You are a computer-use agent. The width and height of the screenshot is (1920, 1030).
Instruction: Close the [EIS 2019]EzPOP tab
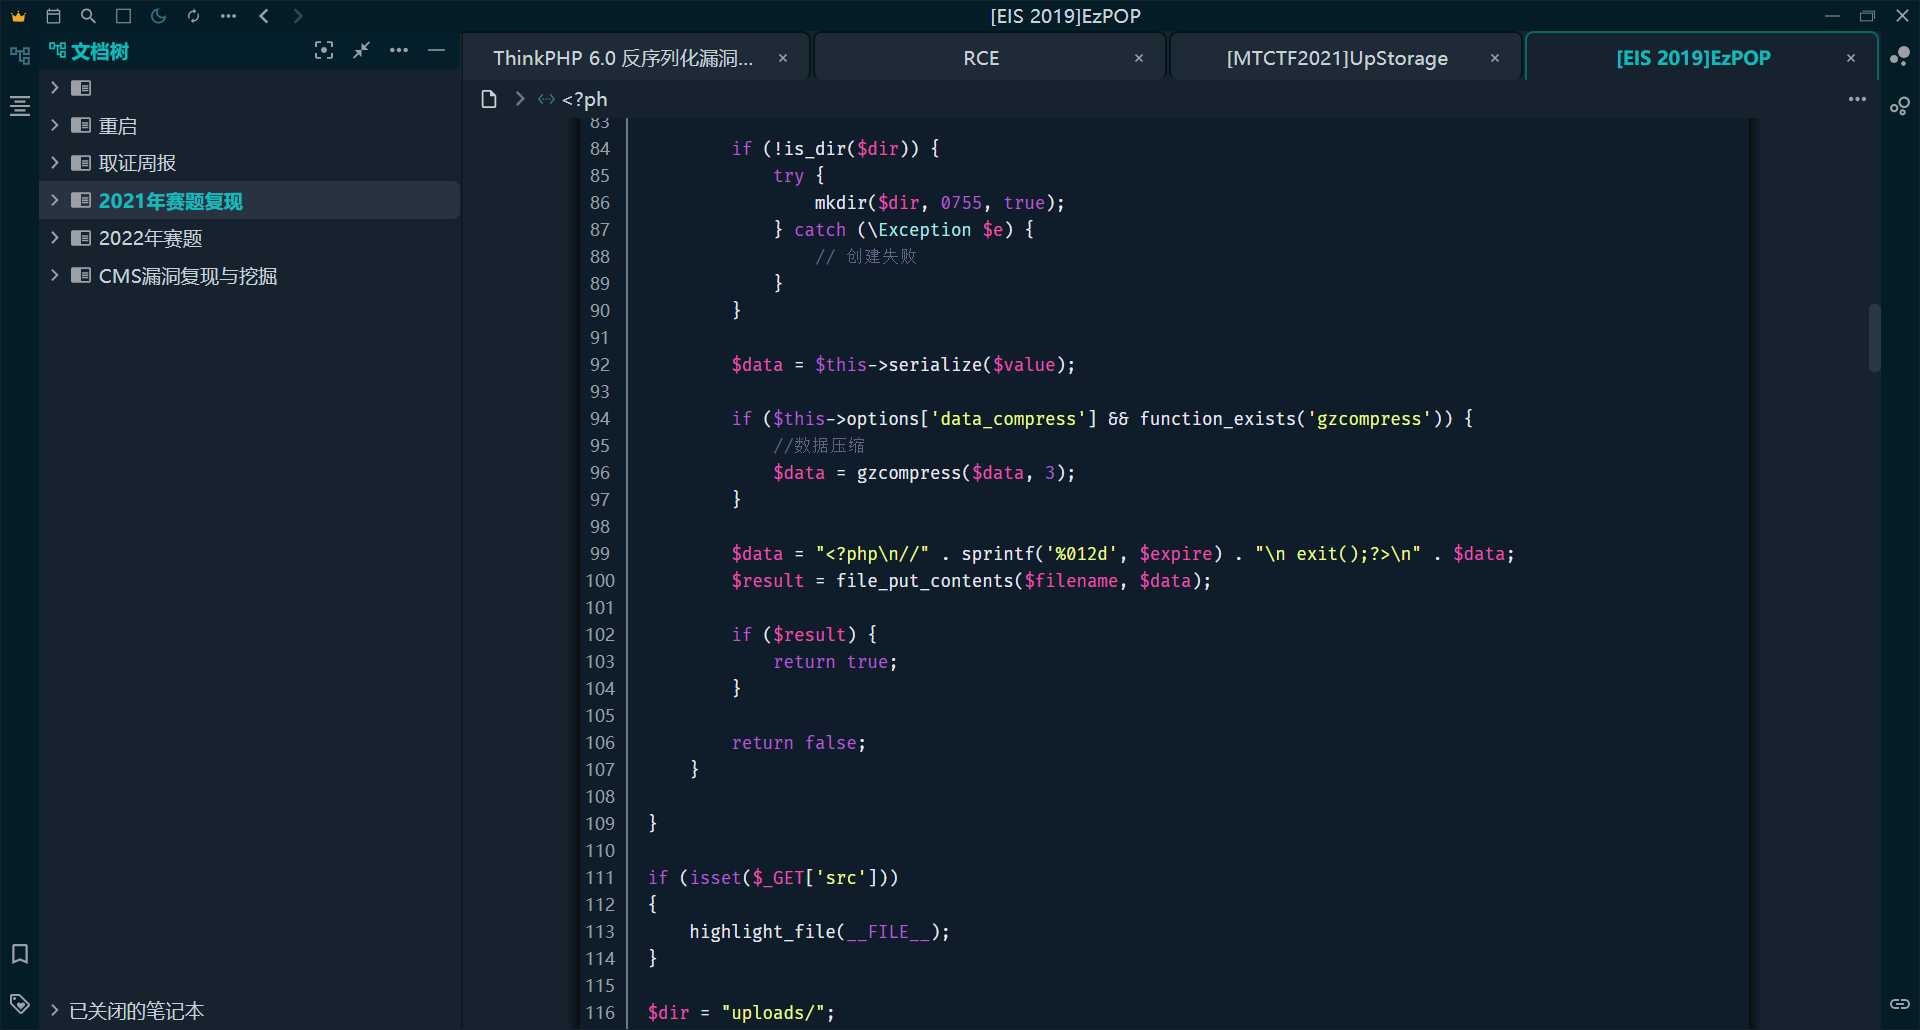[x=1851, y=58]
